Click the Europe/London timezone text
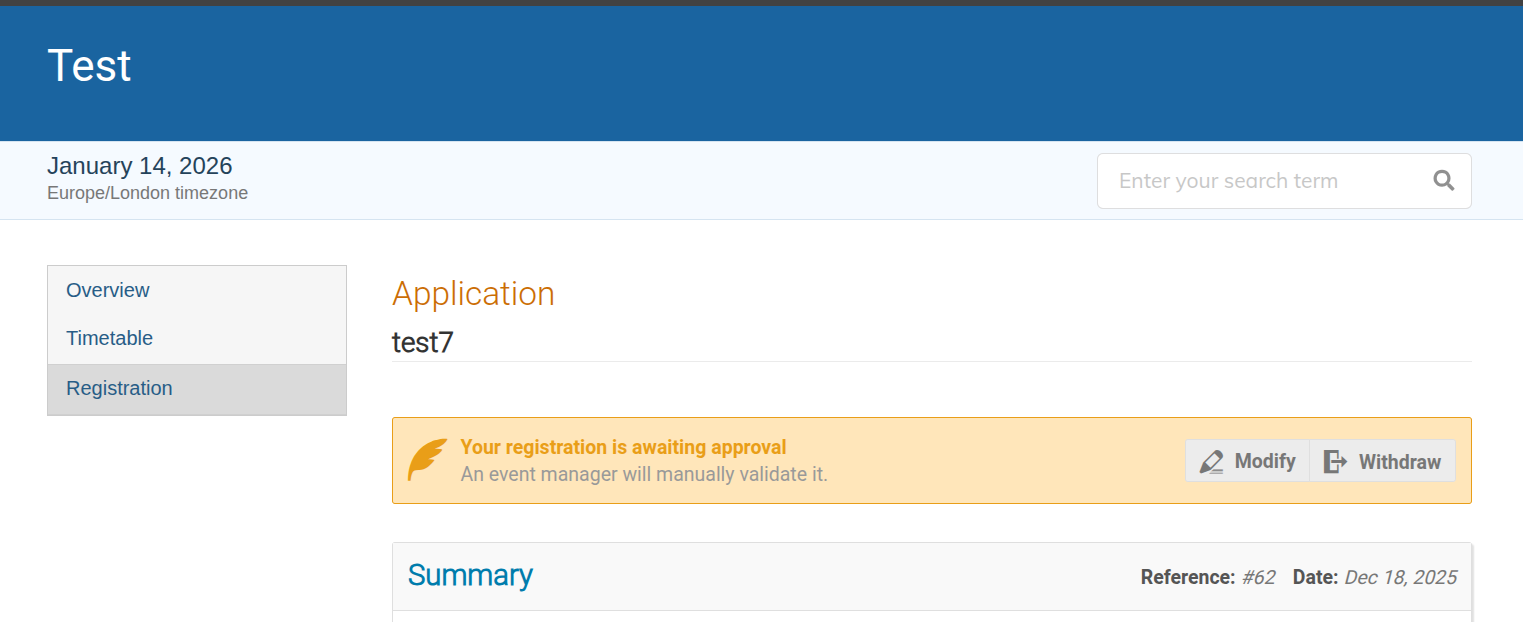This screenshot has width=1523, height=622. click(x=147, y=193)
